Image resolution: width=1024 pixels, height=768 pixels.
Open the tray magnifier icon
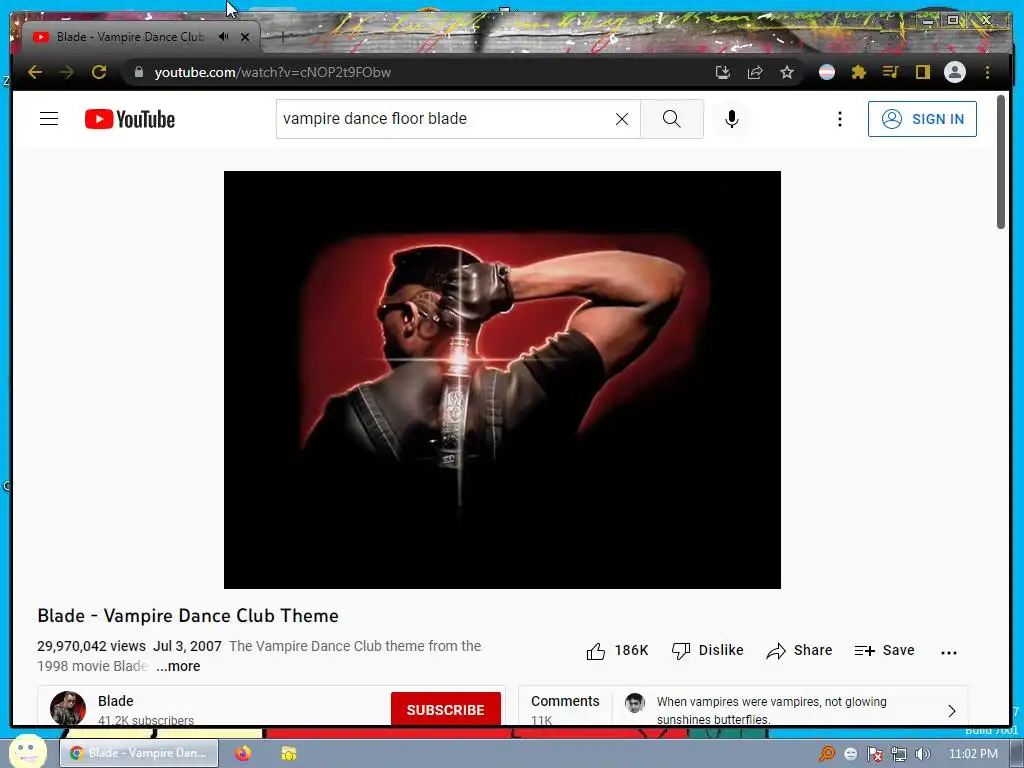[827, 754]
